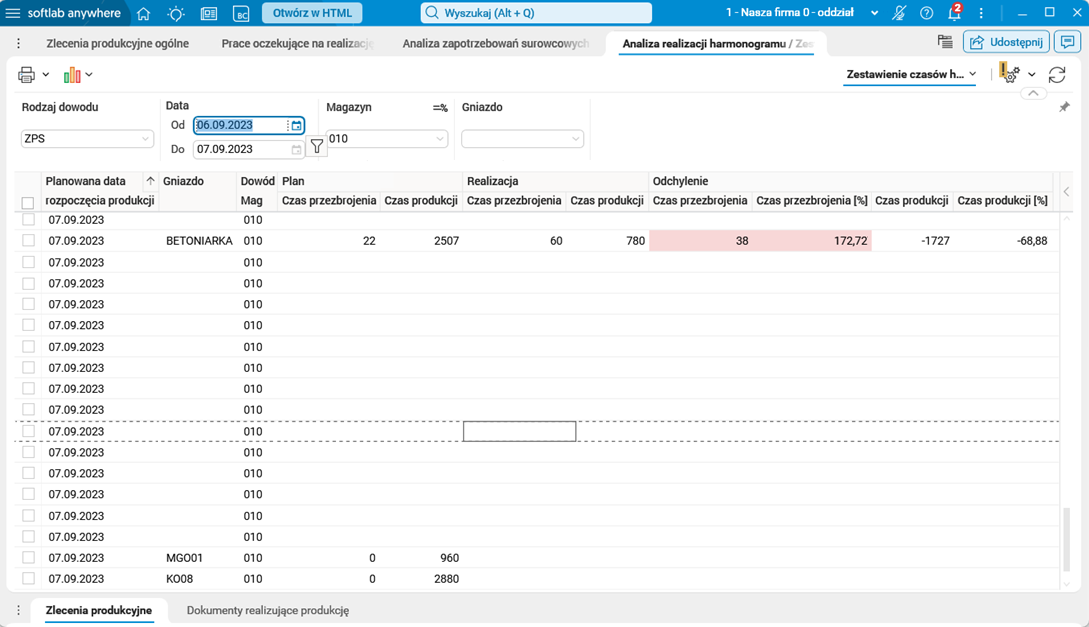
Task: Open title bar three-dot options menu
Action: (x=981, y=12)
